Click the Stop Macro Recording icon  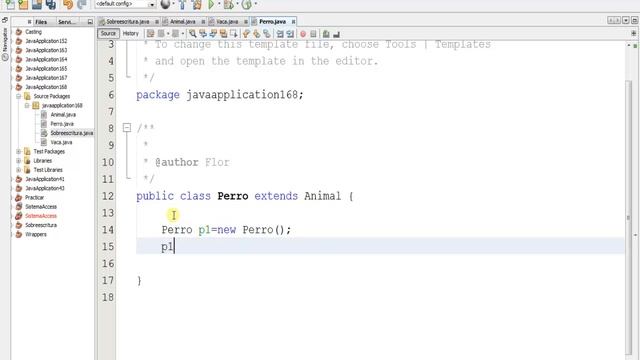click(313, 34)
